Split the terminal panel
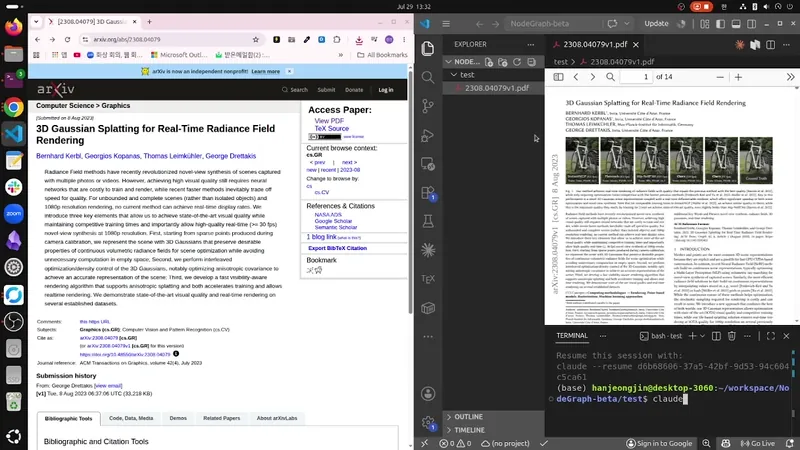Image resolution: width=800 pixels, height=450 pixels. (716, 336)
